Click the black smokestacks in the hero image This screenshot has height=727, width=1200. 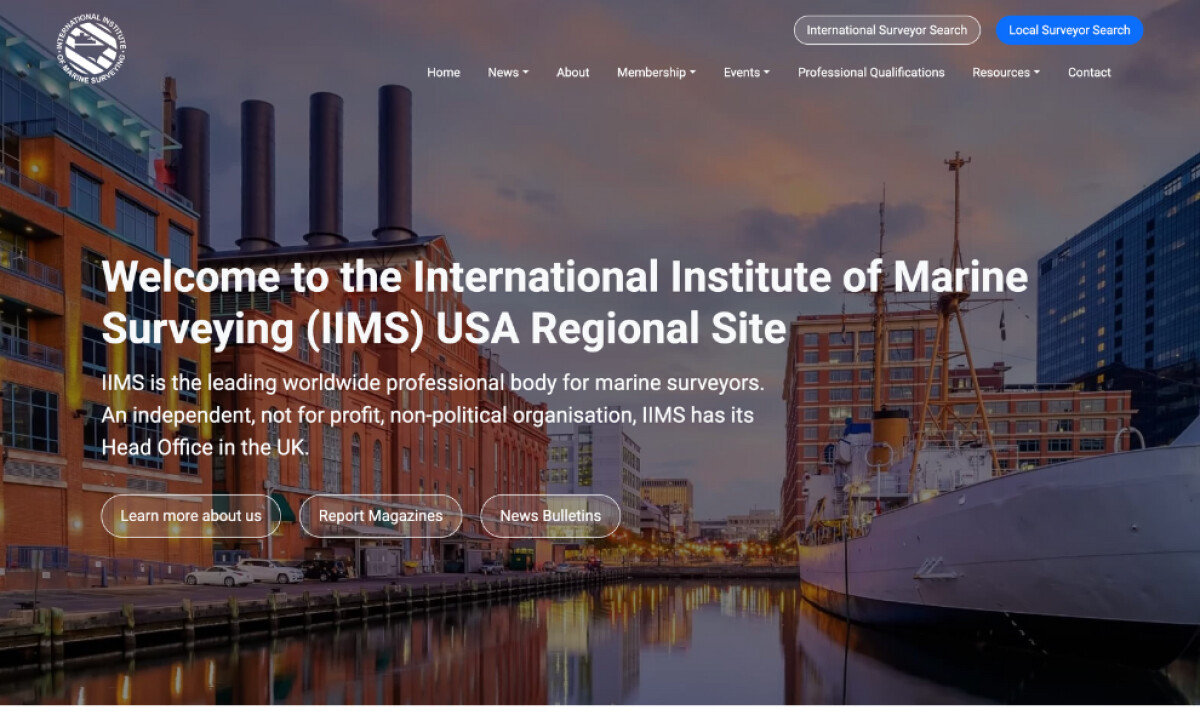point(325,165)
